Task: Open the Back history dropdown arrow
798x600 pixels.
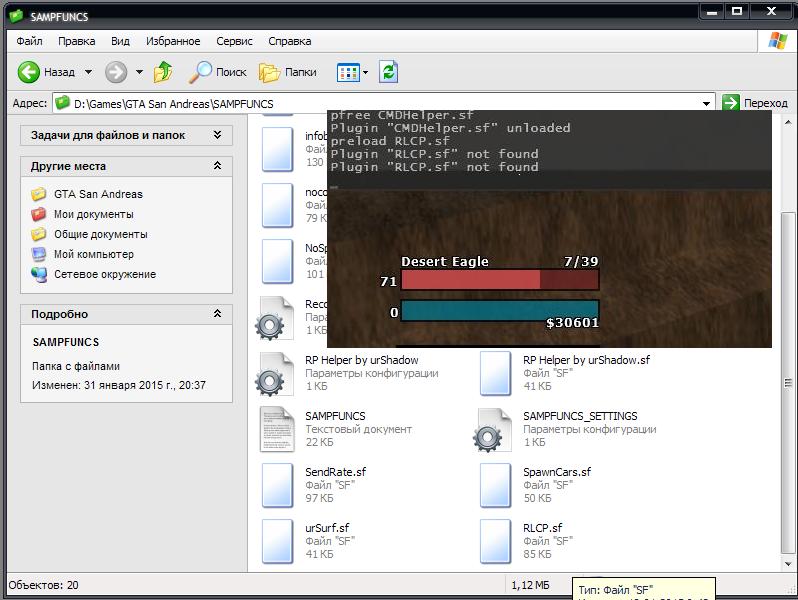Action: click(x=88, y=72)
